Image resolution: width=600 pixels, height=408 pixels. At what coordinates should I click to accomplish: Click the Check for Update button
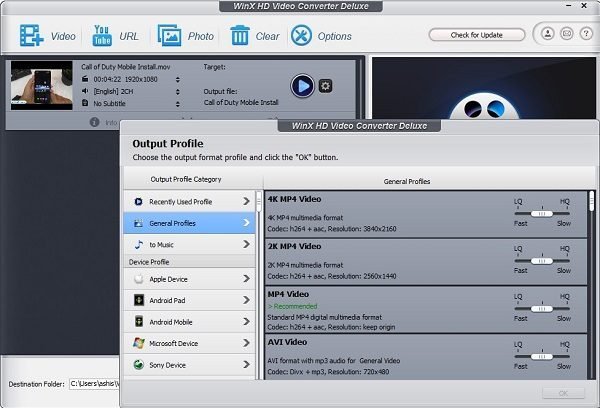tap(477, 35)
